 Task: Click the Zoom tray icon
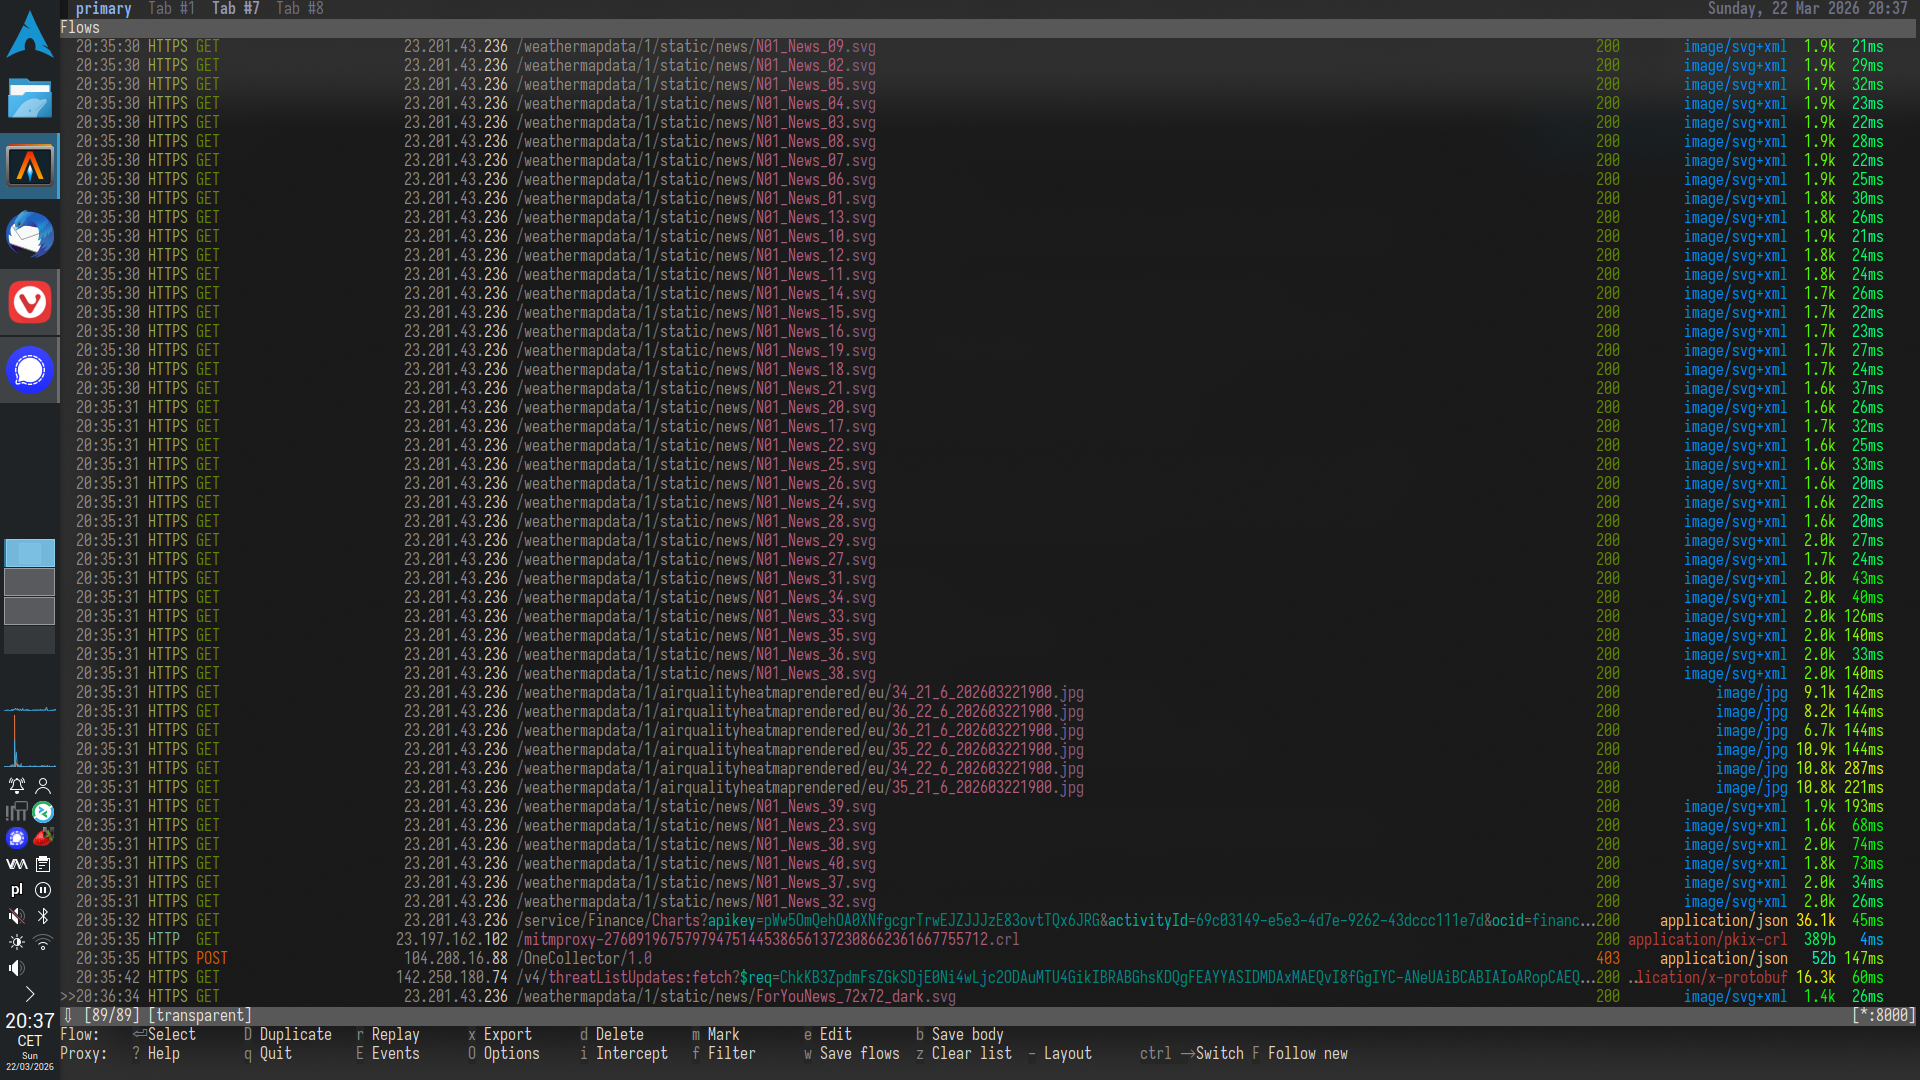tap(43, 812)
